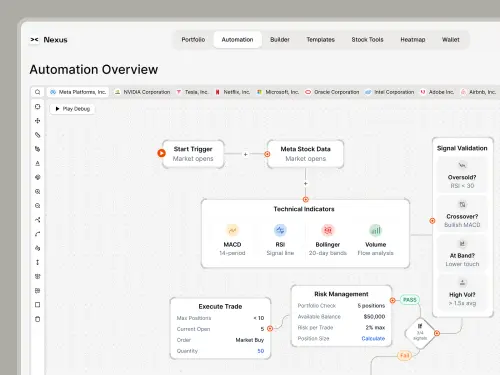Click the Volume indicator icon
The width and height of the screenshot is (500, 375).
click(x=375, y=230)
